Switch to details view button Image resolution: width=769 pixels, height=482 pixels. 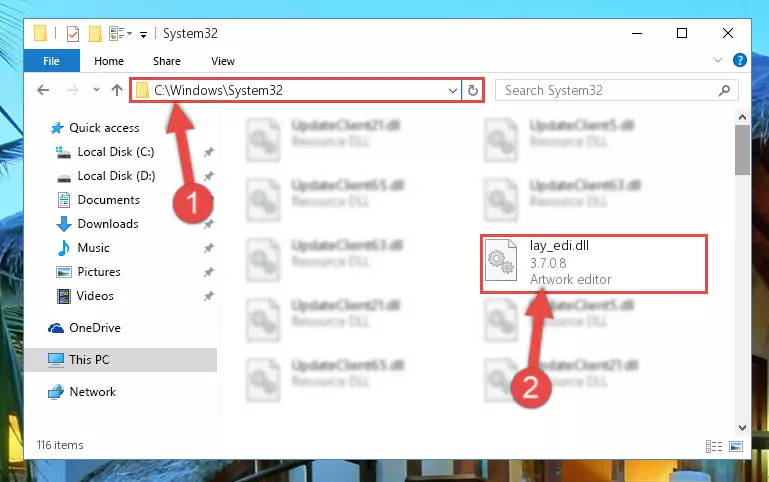coord(714,446)
